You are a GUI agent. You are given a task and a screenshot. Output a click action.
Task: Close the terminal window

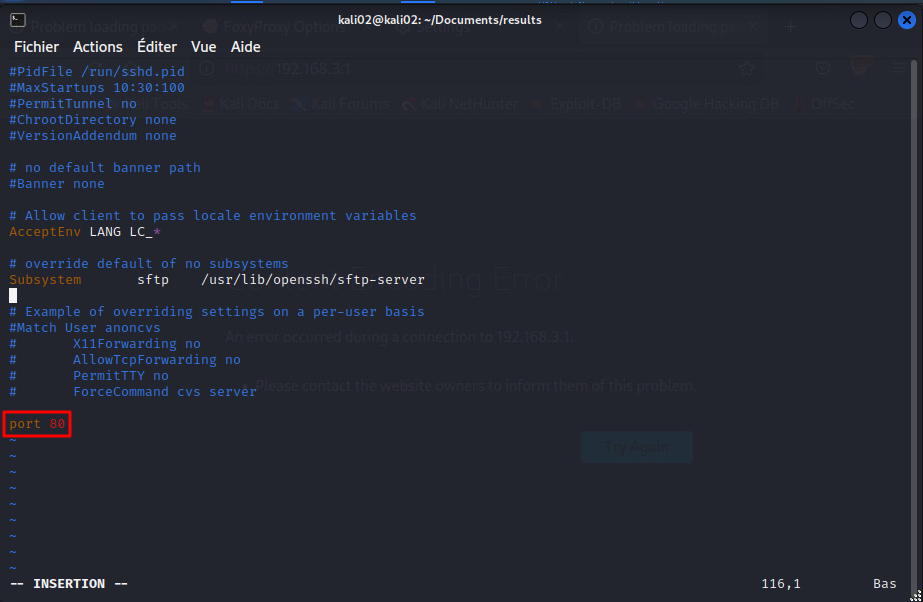905,20
